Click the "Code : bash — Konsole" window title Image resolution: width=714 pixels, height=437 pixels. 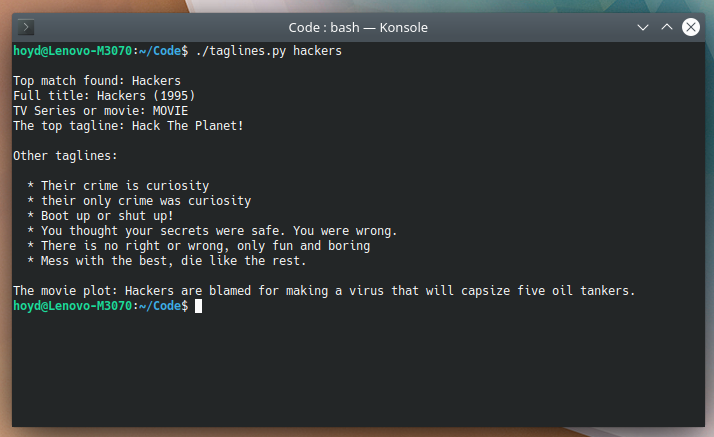(356, 28)
